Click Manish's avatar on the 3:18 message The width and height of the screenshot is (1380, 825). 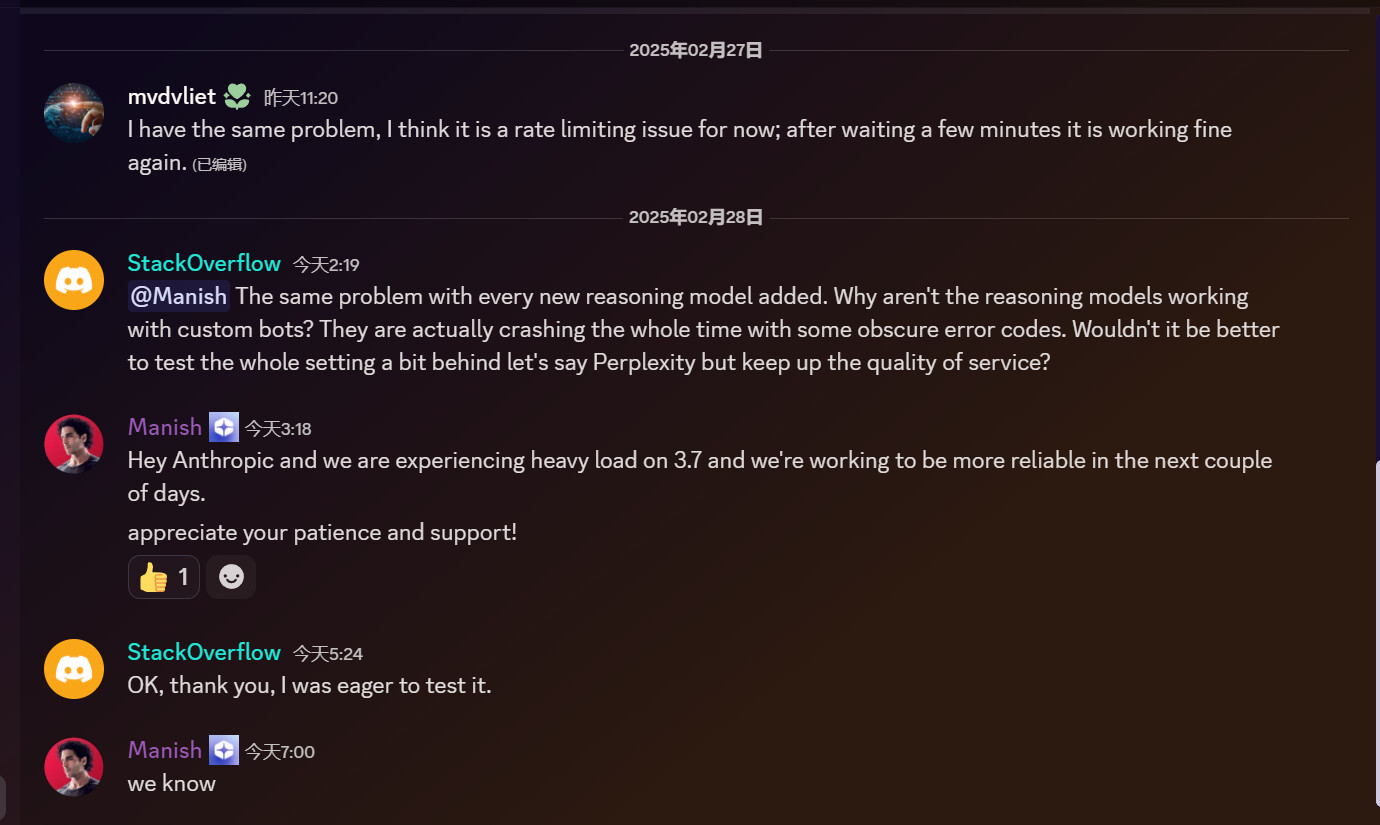tap(74, 444)
